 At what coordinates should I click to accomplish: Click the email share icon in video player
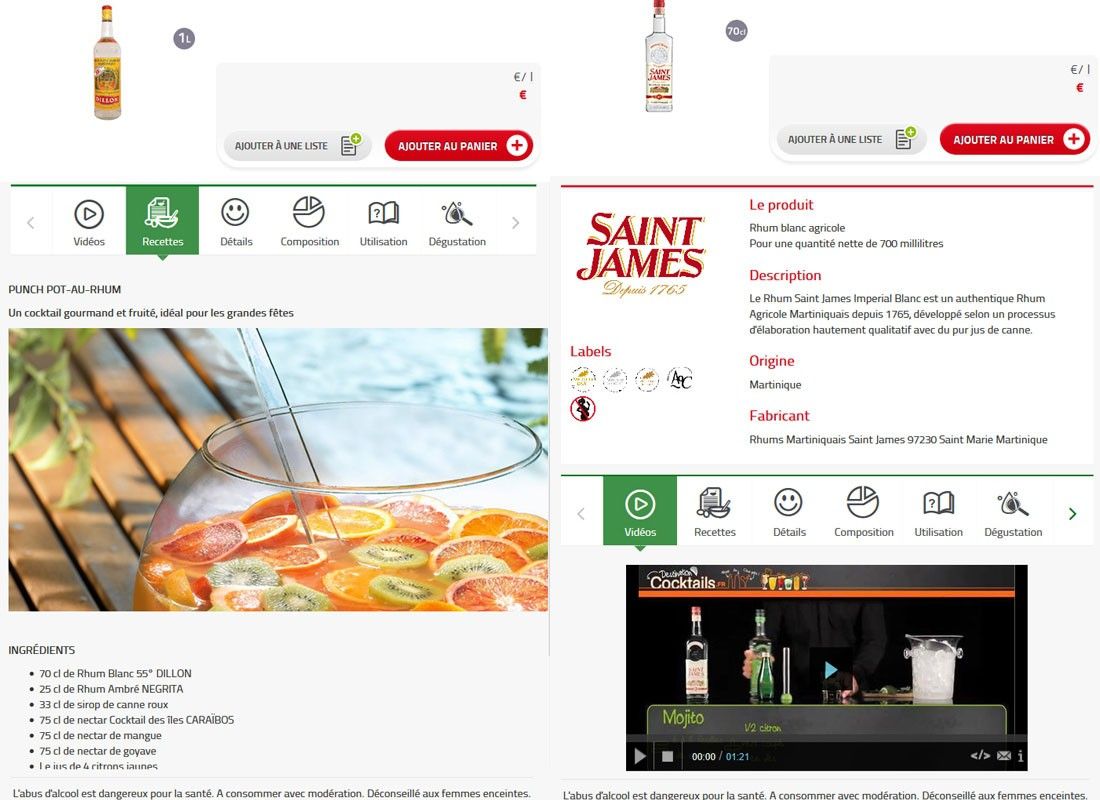(1004, 756)
